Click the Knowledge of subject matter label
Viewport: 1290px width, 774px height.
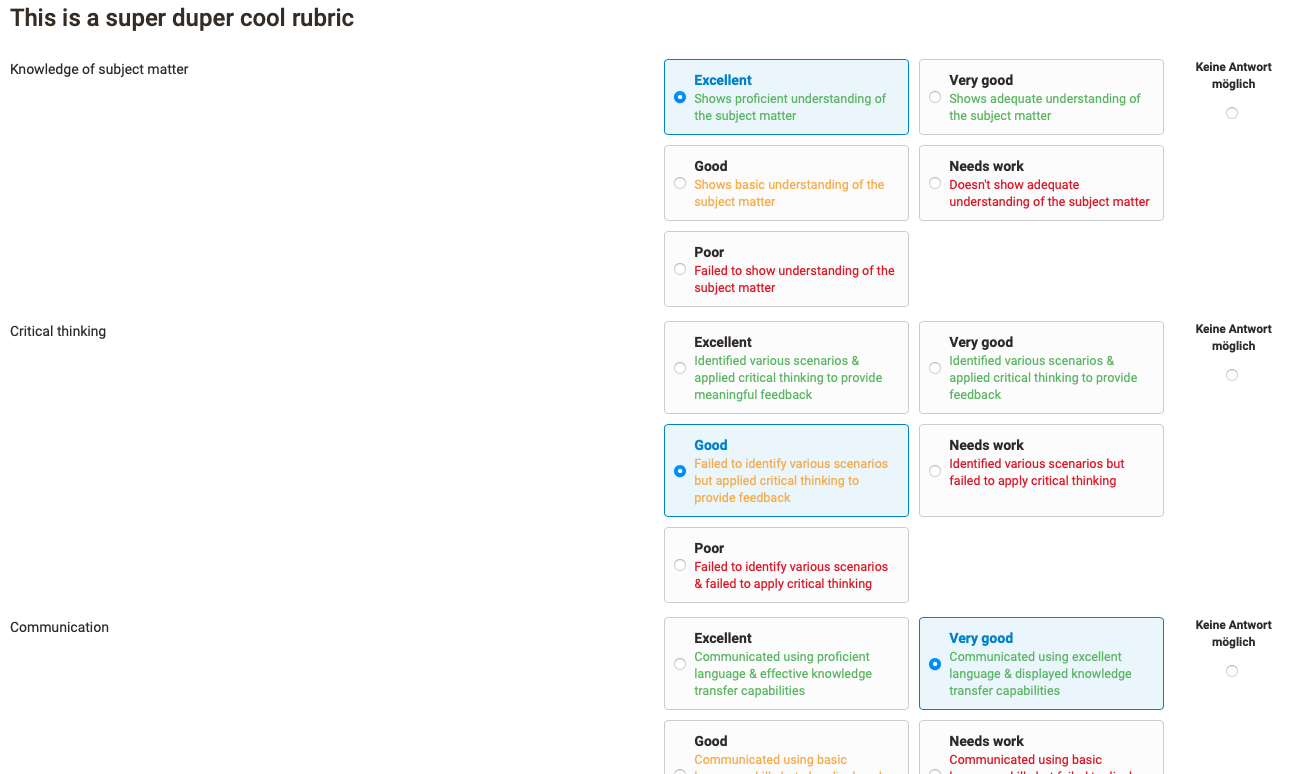click(x=99, y=69)
